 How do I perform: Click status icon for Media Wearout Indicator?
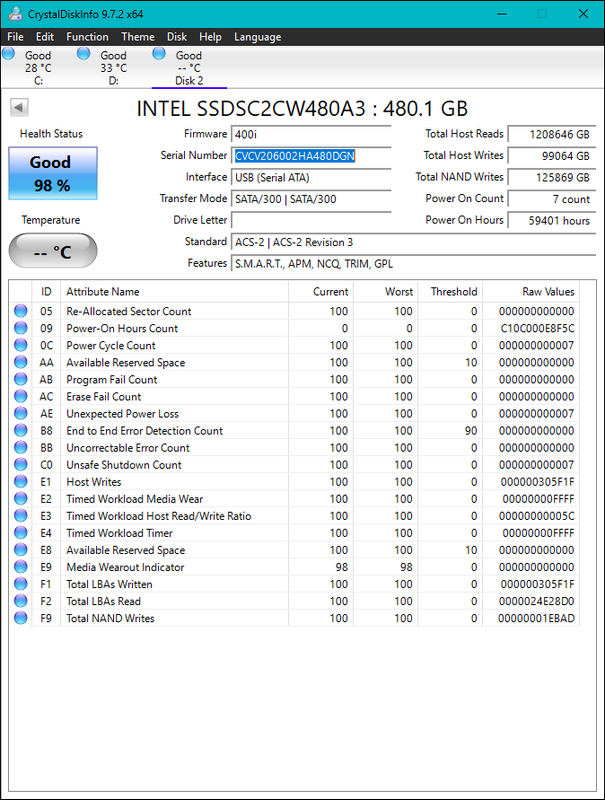21,567
